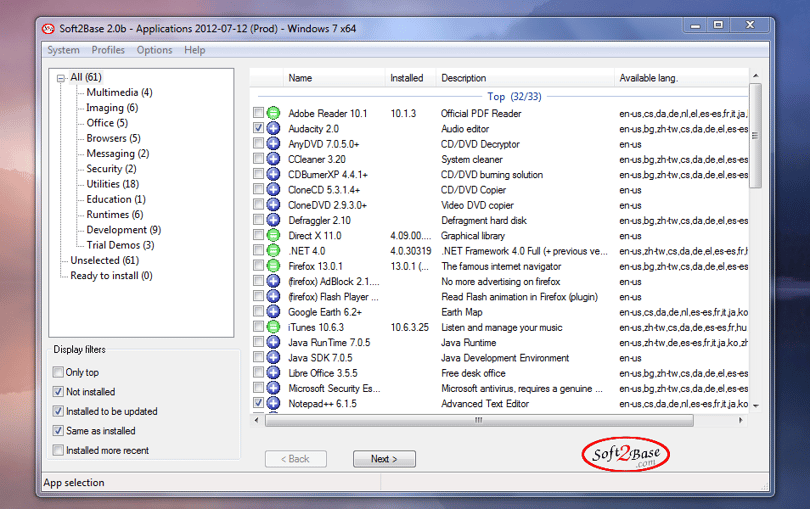Screen dimensions: 810x509
Task: Tick the Adobe Reader 10.1 checkbox
Action: pos(258,112)
